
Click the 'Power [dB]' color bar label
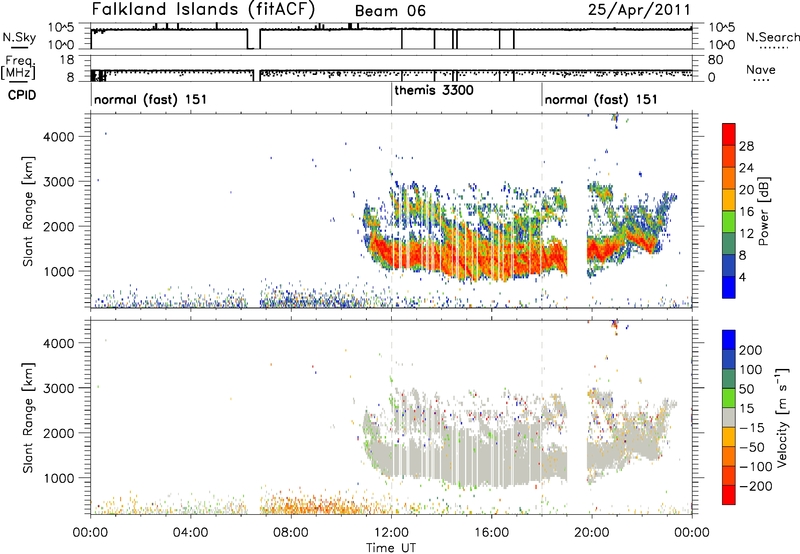click(x=764, y=211)
